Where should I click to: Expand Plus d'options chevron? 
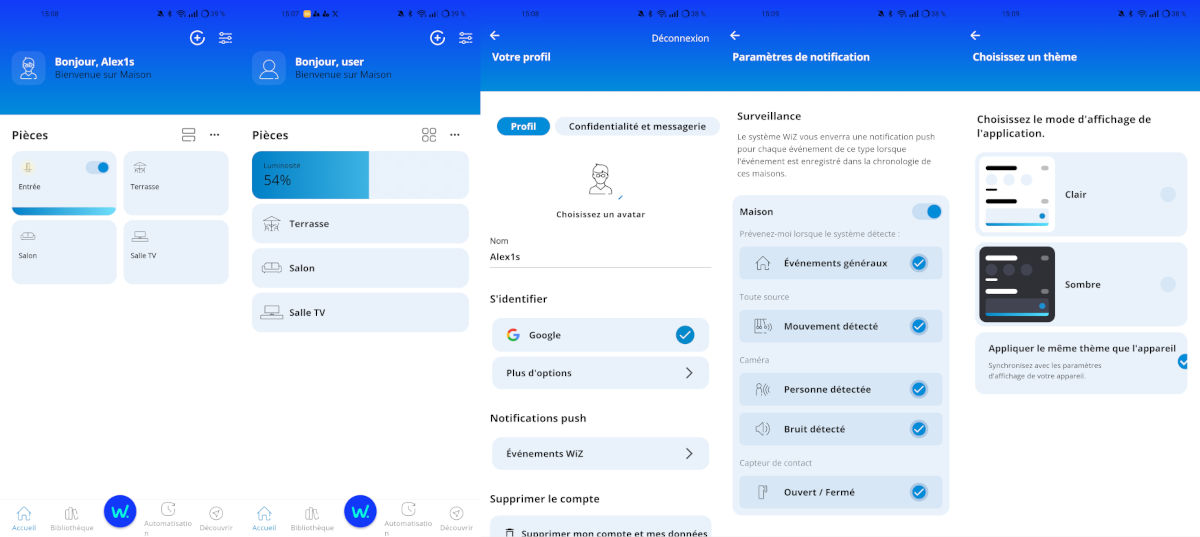688,373
